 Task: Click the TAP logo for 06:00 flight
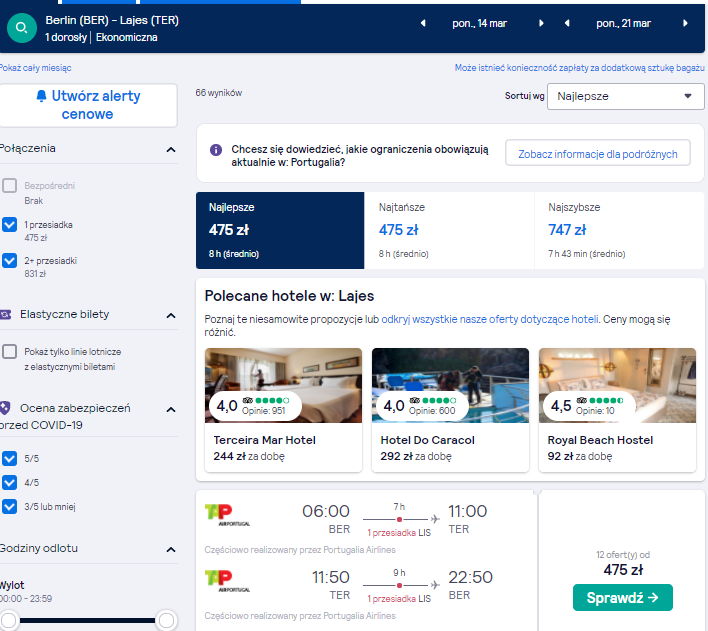[227, 515]
